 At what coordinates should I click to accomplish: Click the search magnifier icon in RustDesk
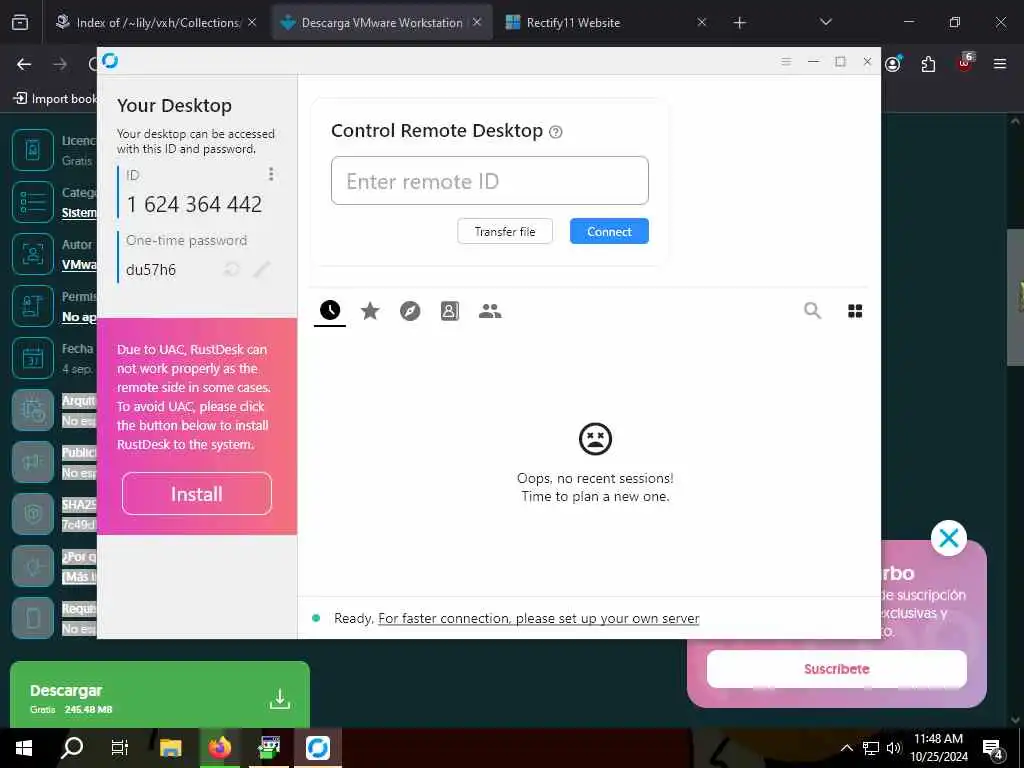812,311
